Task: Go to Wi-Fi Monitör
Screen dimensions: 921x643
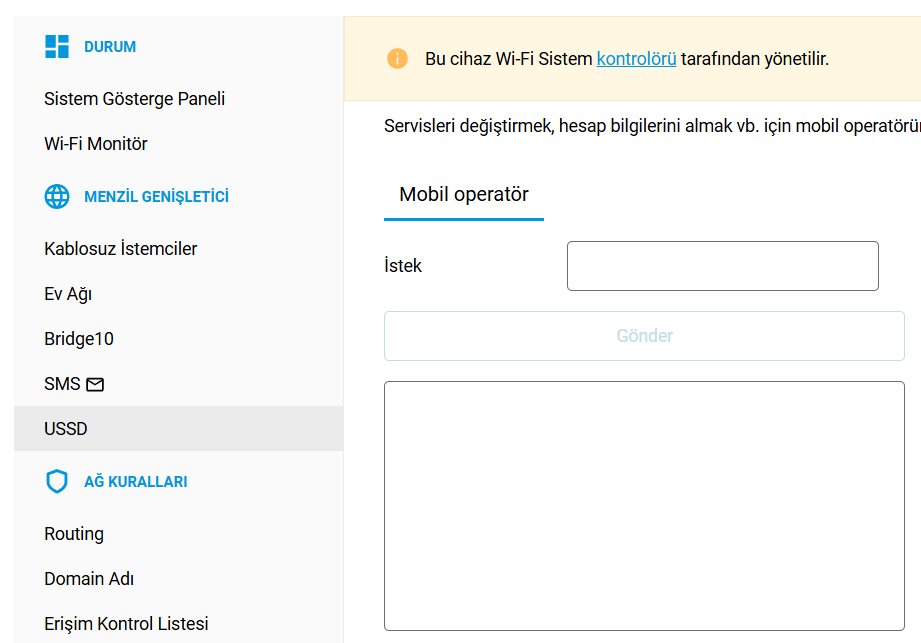Action: coord(96,144)
